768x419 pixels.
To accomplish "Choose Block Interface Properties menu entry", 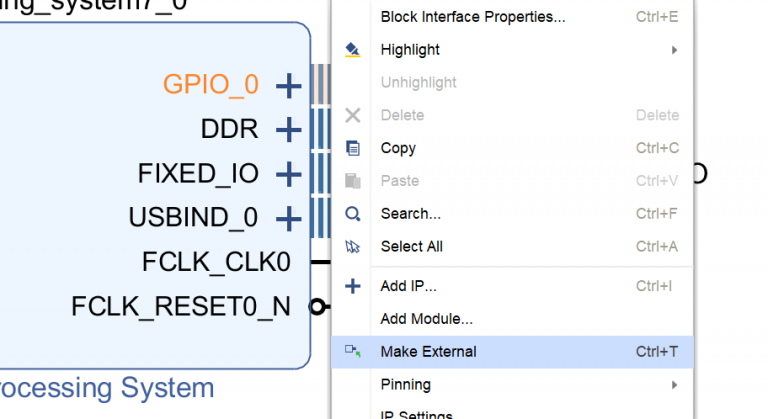I will tap(472, 17).
